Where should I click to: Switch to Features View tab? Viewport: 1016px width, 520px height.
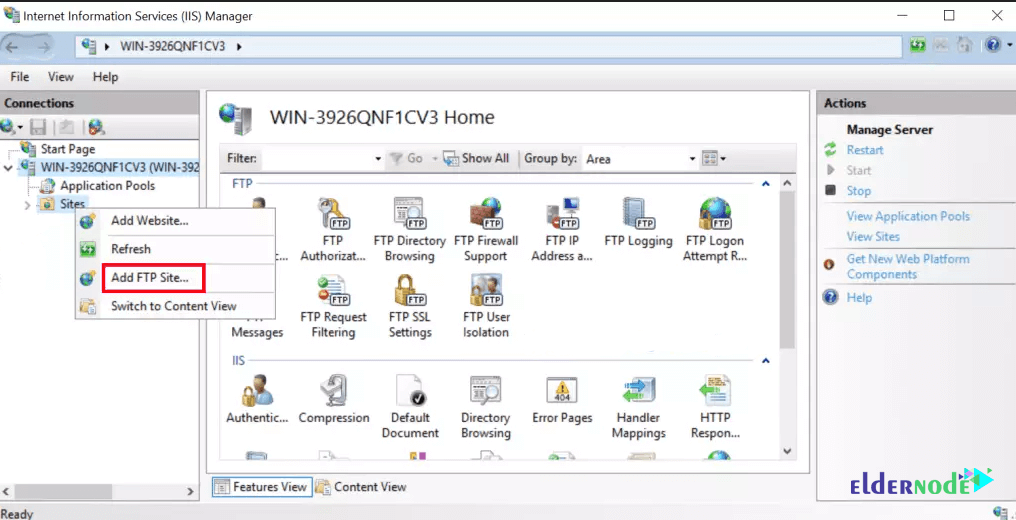[x=262, y=487]
